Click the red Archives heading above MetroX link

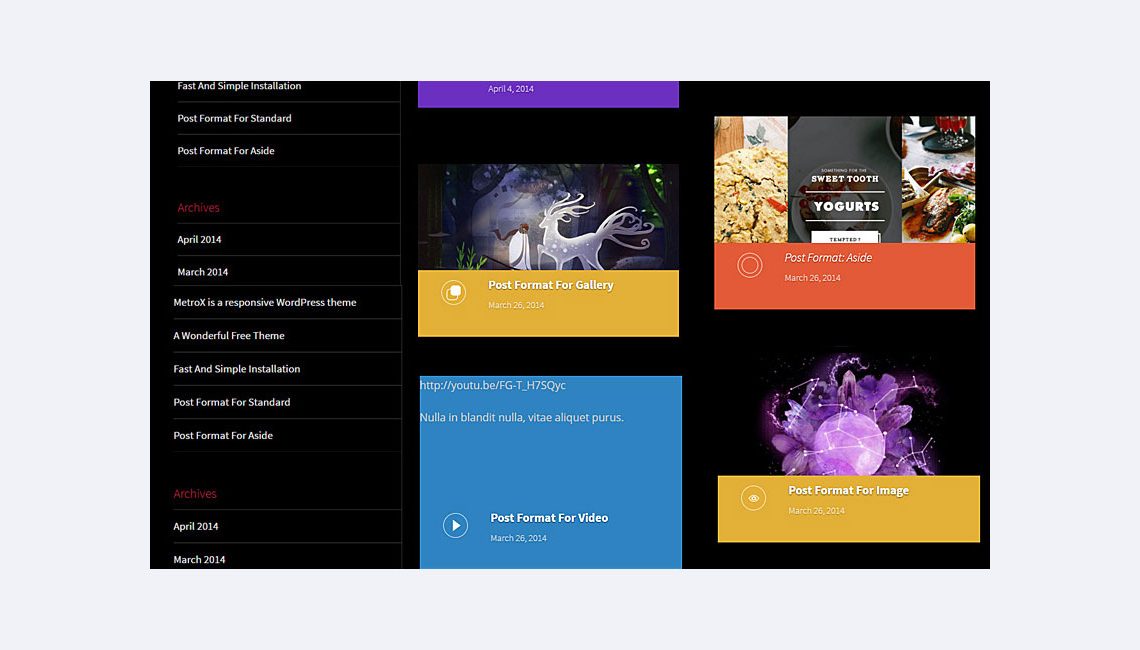[198, 208]
